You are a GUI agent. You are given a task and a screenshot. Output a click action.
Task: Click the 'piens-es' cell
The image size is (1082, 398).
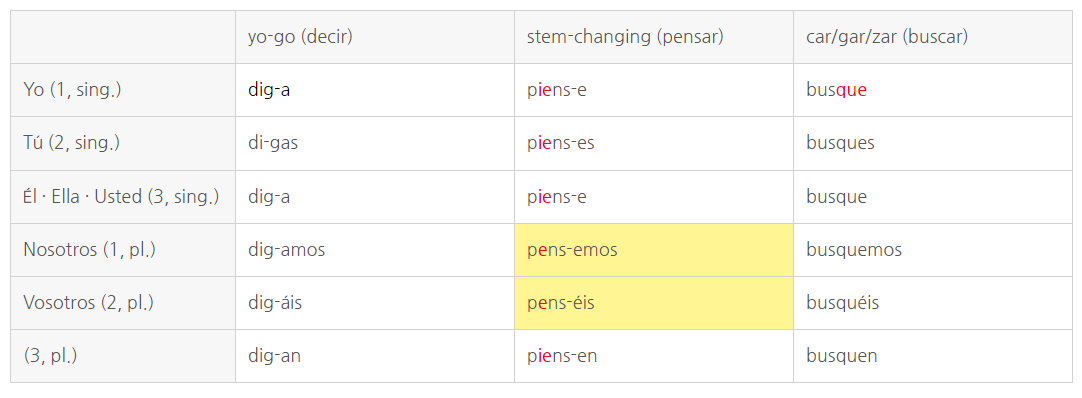pos(653,143)
